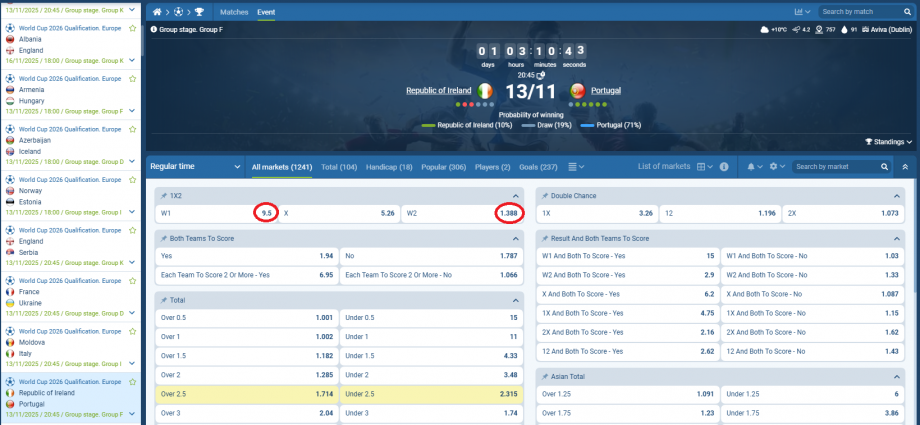Open the tournament trophy breadcrumb icon
This screenshot has height=425, width=920.
199,12
